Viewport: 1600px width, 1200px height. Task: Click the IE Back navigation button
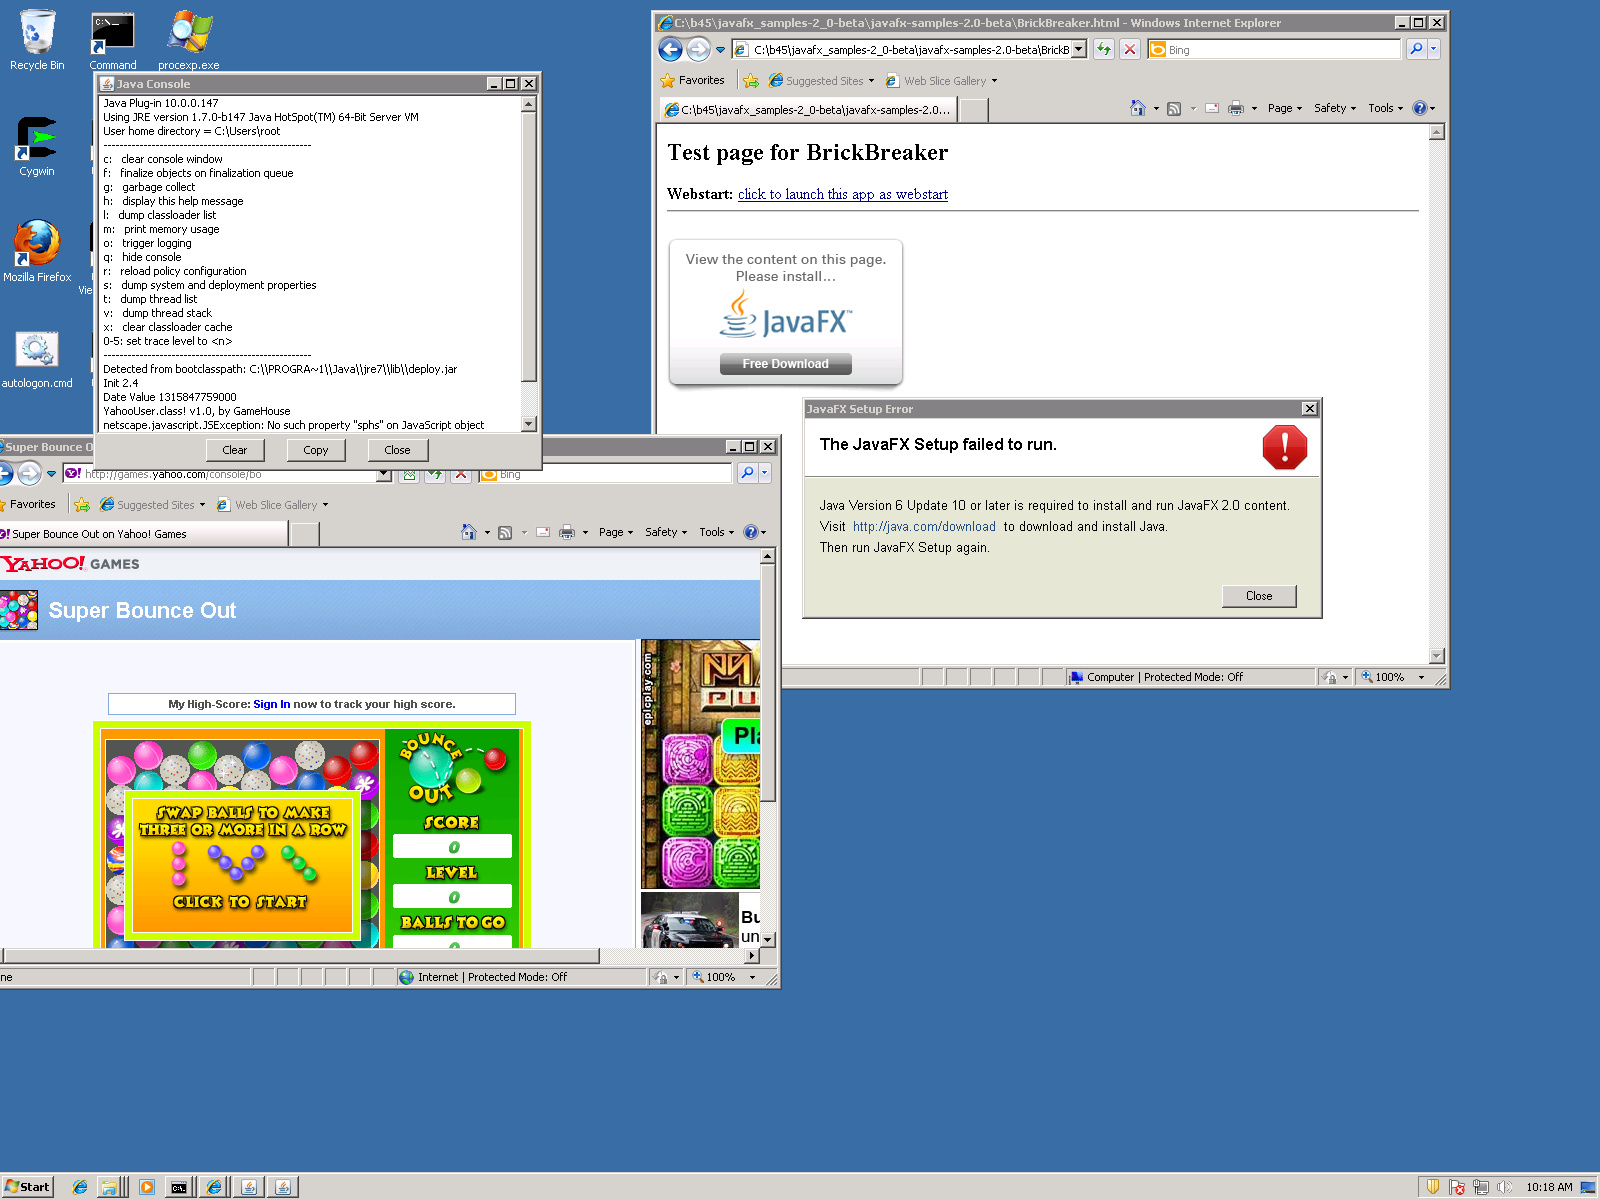[x=670, y=49]
